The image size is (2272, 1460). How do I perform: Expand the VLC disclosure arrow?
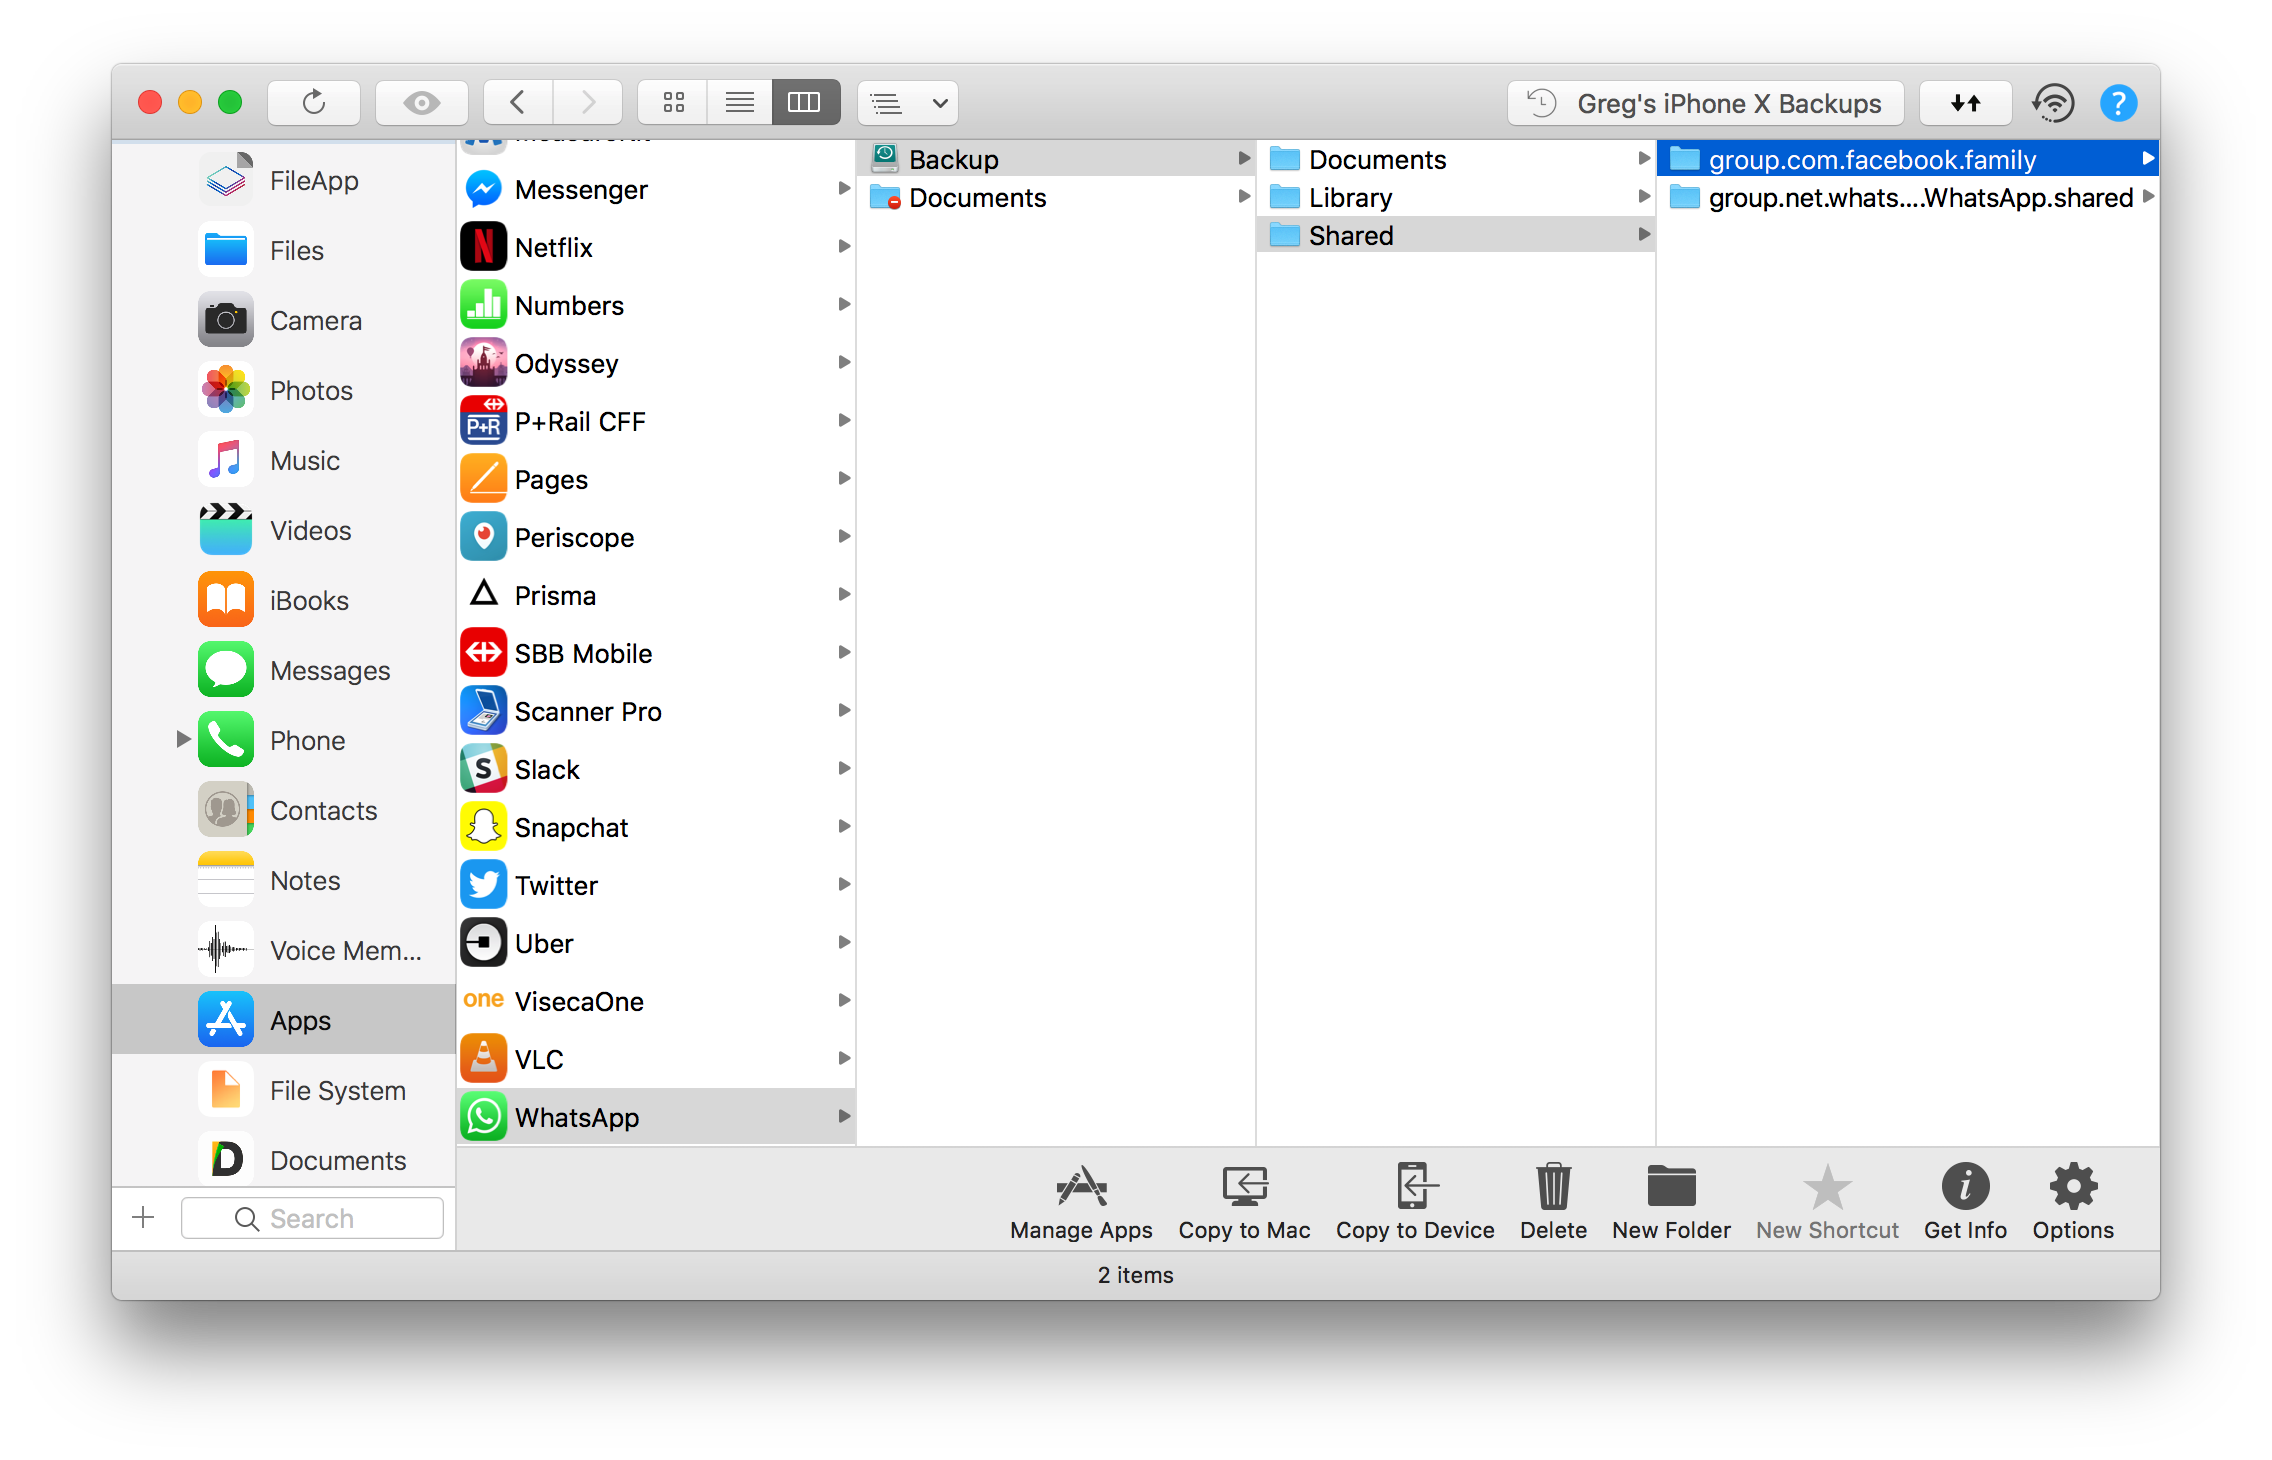(x=844, y=1058)
